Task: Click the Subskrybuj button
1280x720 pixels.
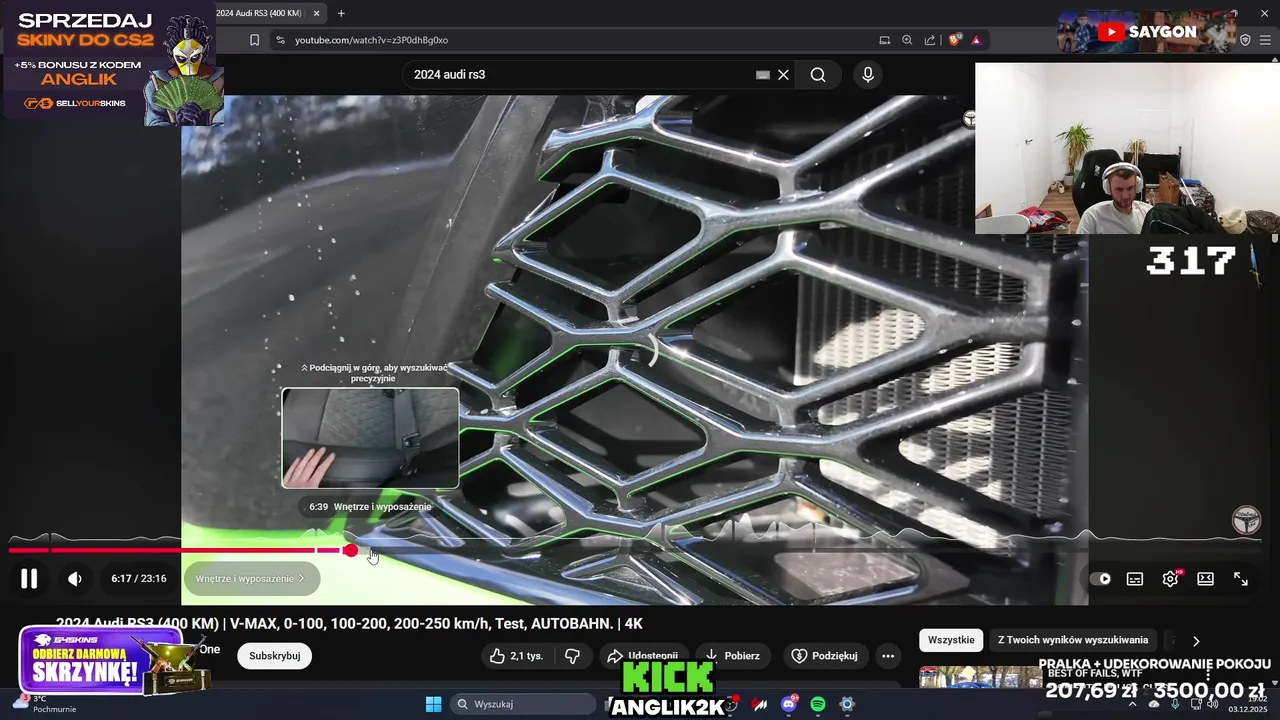Action: (274, 656)
